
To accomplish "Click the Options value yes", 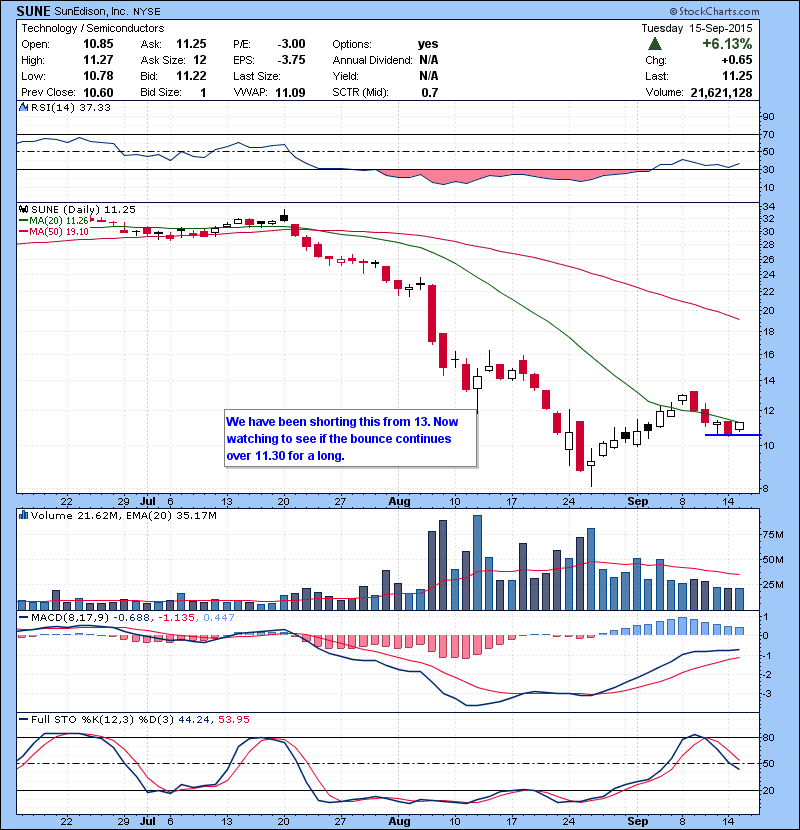I will (428, 44).
